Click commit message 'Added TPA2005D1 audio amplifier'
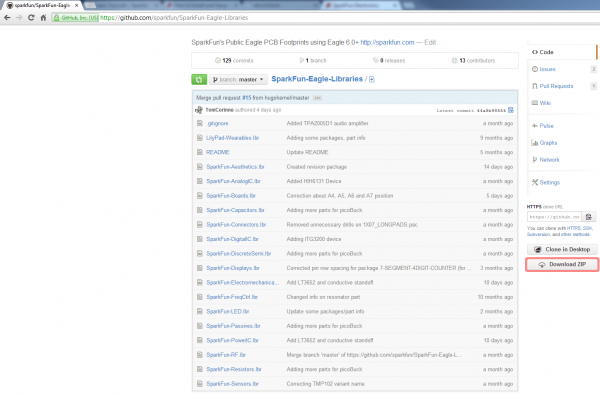This screenshot has width=600, height=396. click(328, 123)
